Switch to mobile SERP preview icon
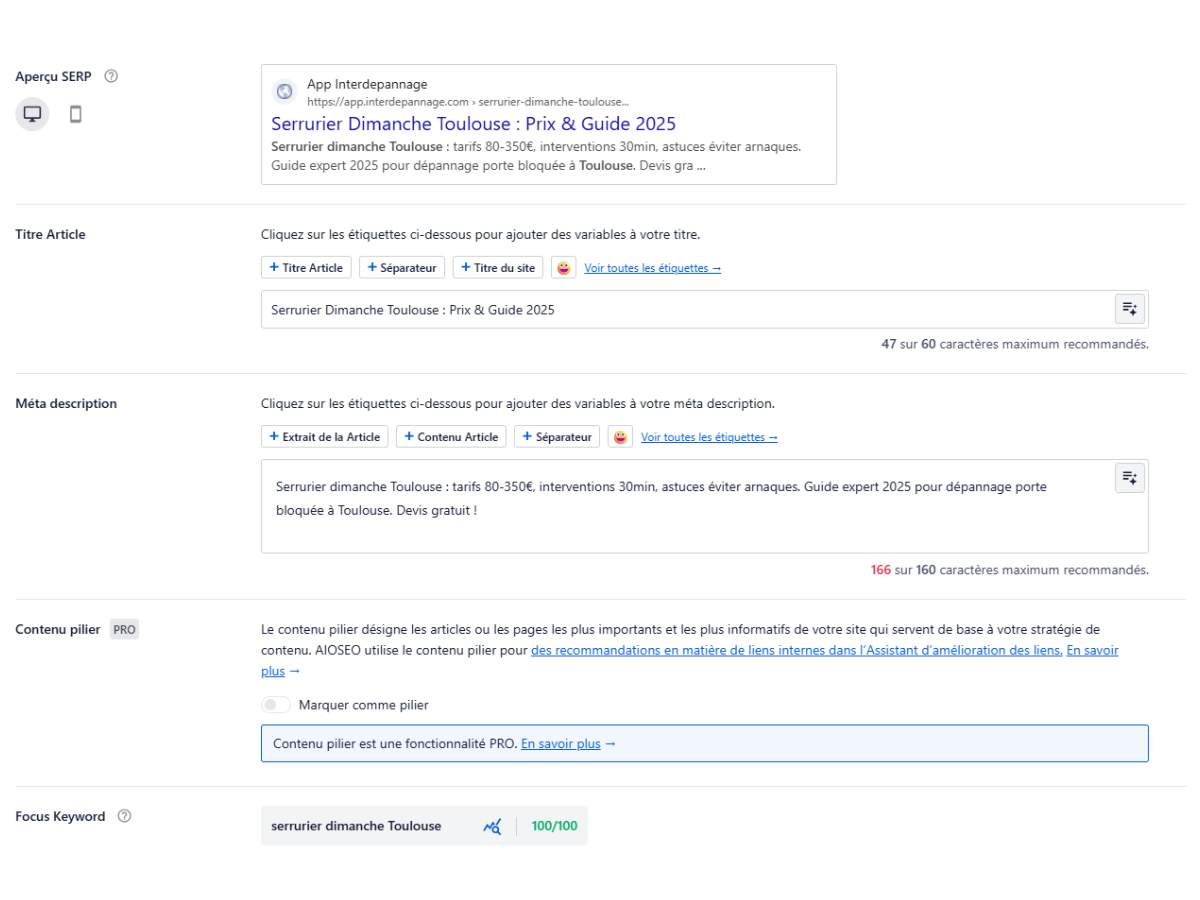This screenshot has height=900, width=1200. click(x=75, y=114)
